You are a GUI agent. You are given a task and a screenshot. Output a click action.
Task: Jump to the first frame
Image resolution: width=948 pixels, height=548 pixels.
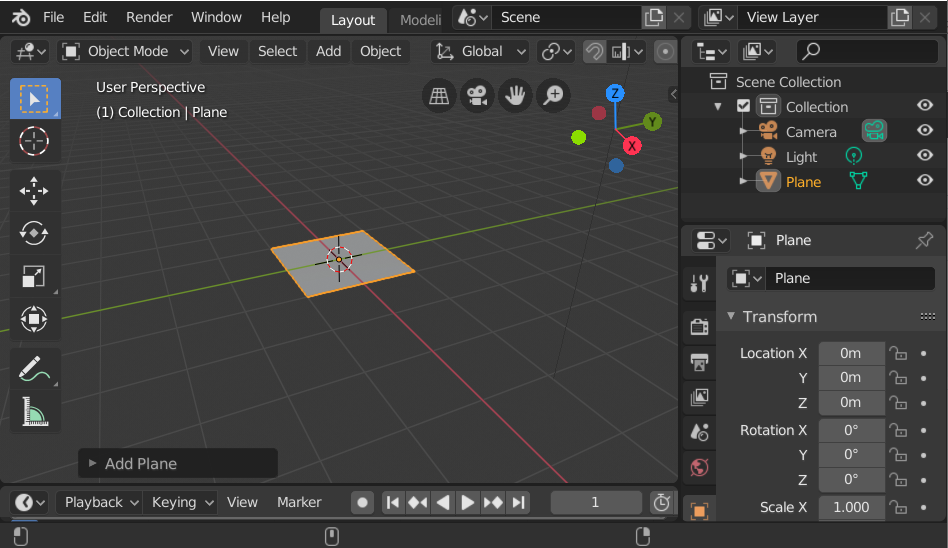click(x=392, y=503)
